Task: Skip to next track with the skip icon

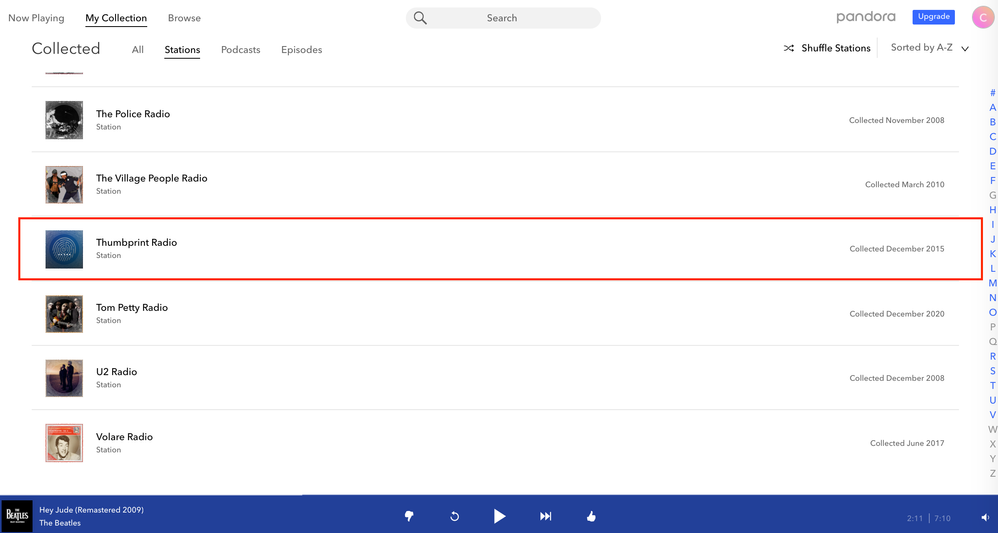Action: point(545,516)
